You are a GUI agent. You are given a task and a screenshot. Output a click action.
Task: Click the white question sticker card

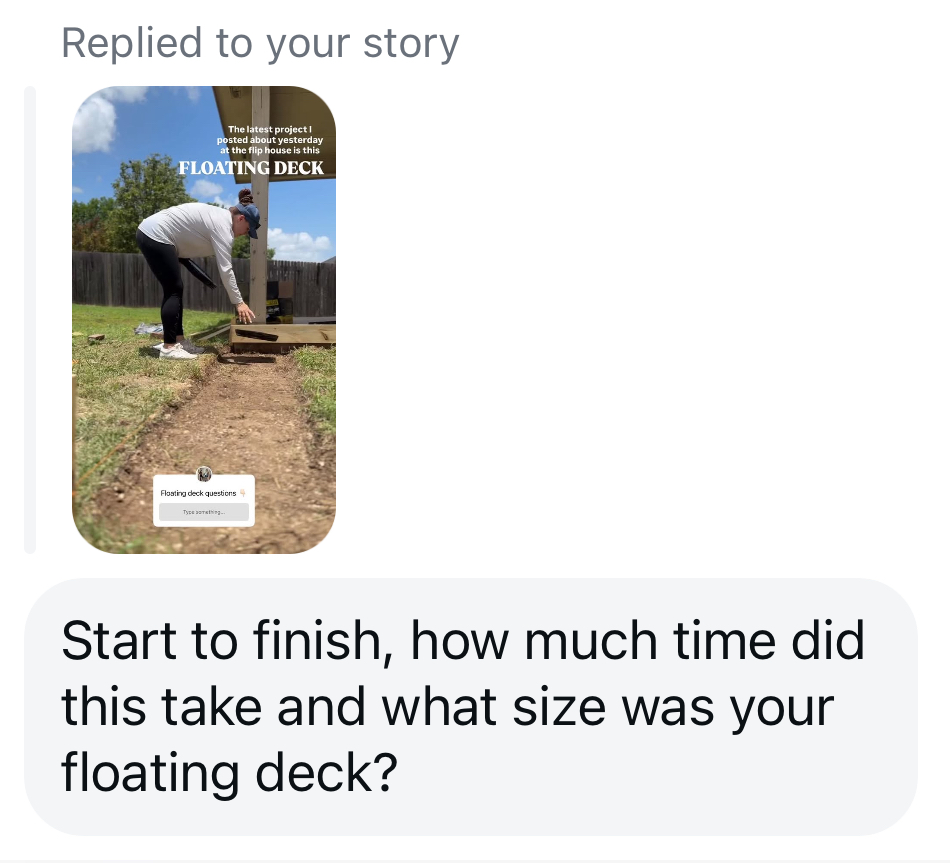coord(204,502)
